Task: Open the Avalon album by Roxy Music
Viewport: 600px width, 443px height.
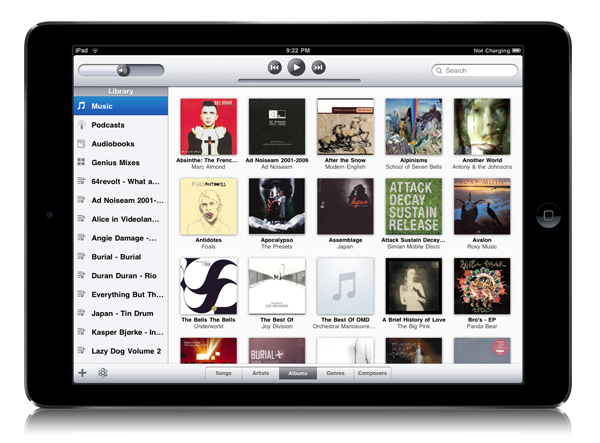Action: pos(482,206)
